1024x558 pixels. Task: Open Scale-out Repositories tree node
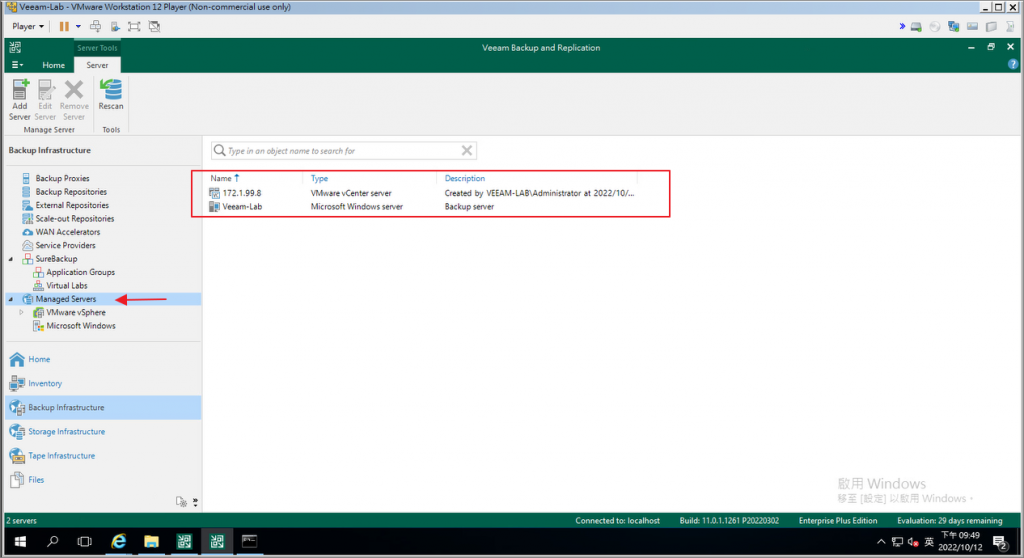point(74,219)
